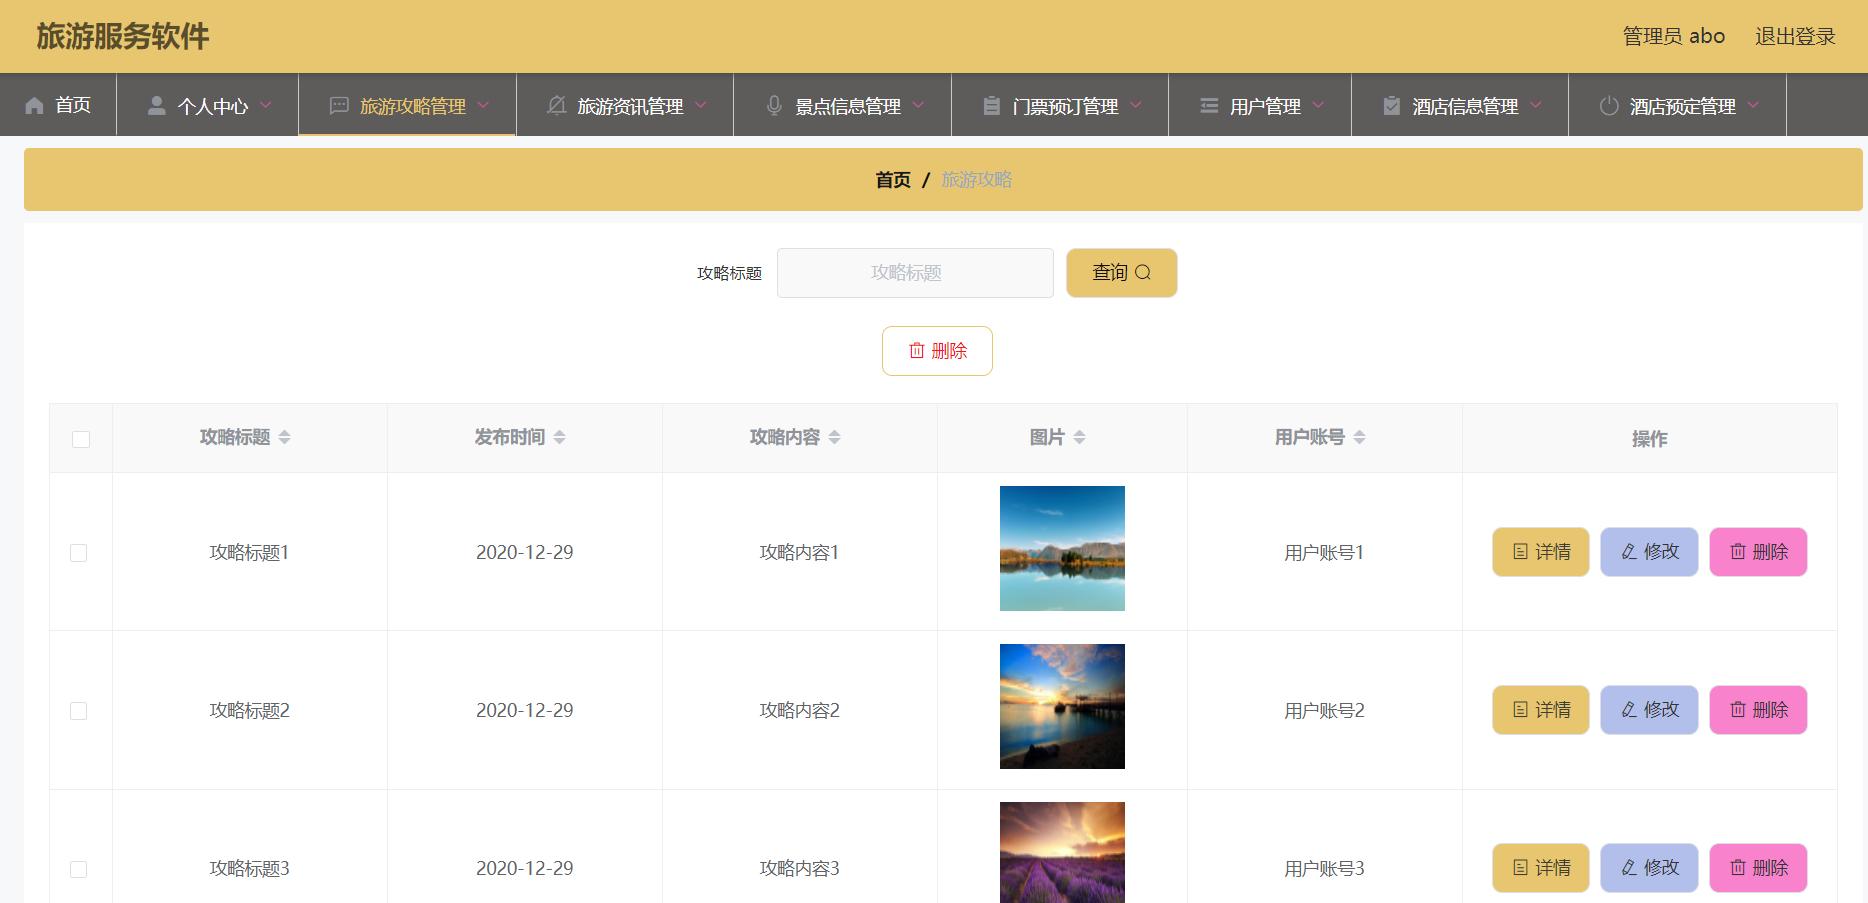Open the 酒店信息管理 dropdown
The image size is (1868, 903).
pos(1459,104)
